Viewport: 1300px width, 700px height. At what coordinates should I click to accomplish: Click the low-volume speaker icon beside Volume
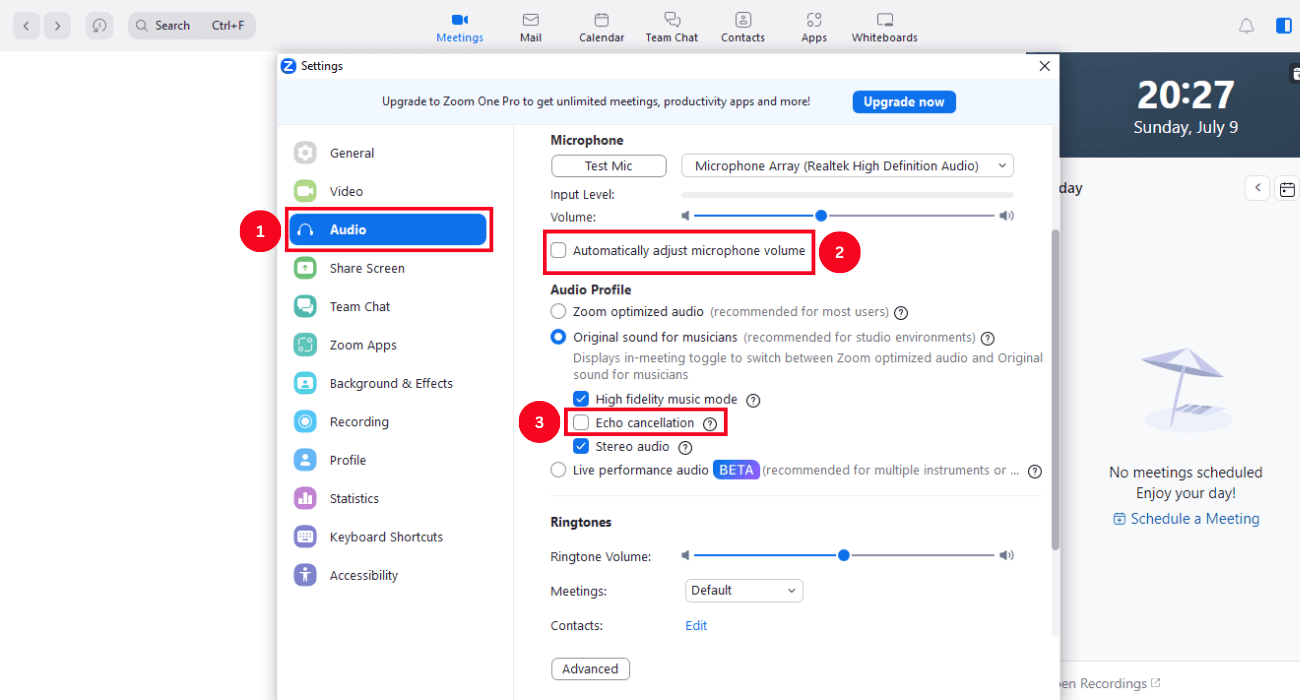click(x=686, y=215)
